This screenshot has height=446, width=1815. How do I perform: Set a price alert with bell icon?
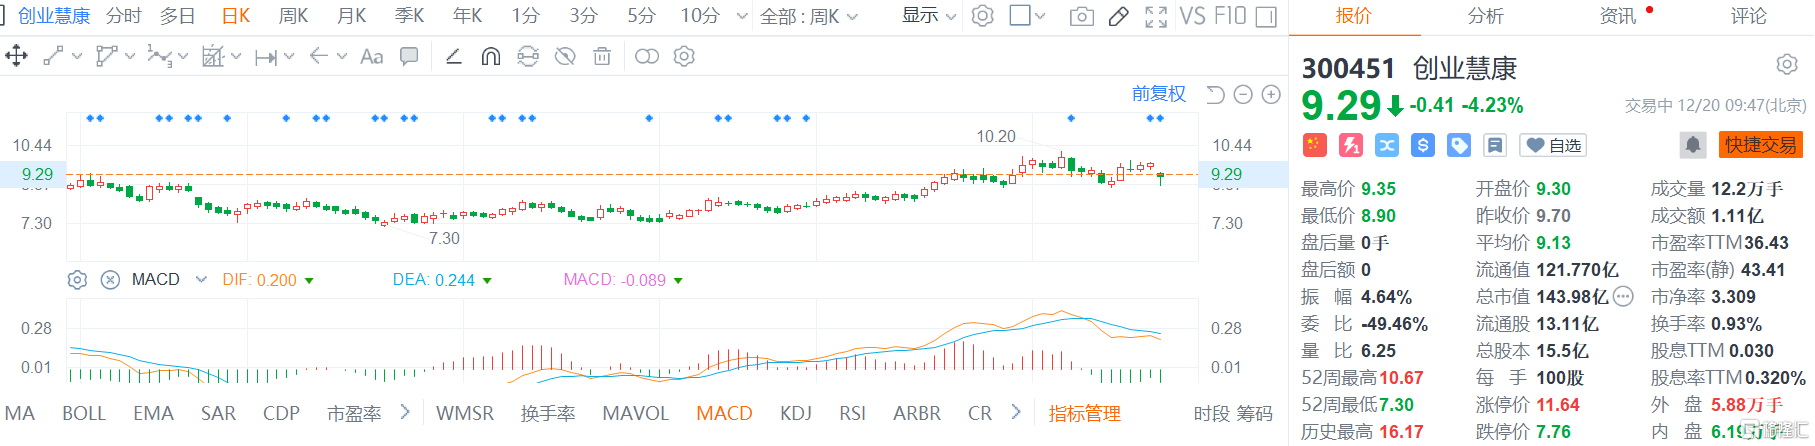click(x=1693, y=145)
